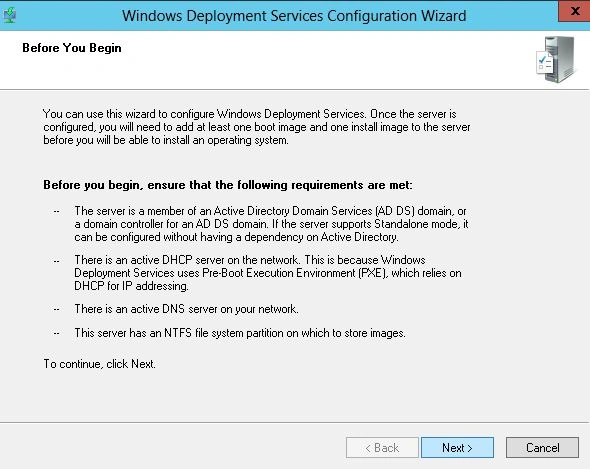Select the 'Before You Begin' page heading

click(x=72, y=48)
